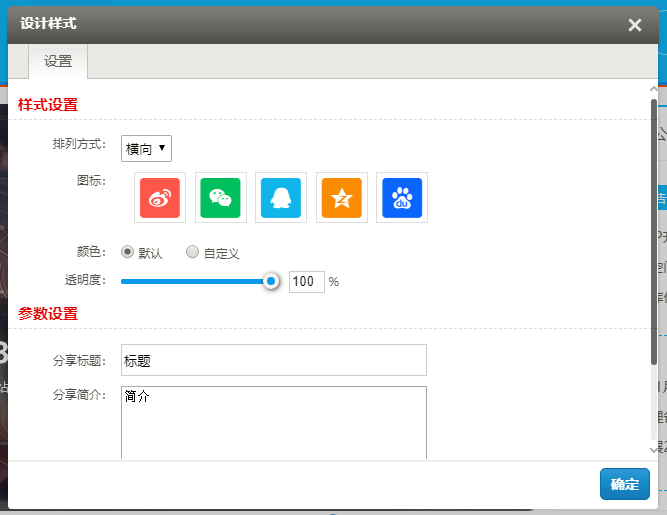Choose the 默认 color radio button

127,252
